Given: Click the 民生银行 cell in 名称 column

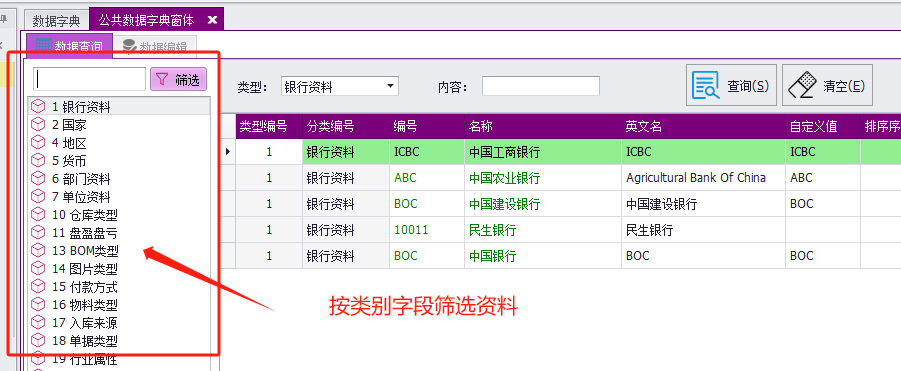Looking at the screenshot, I should click(543, 230).
